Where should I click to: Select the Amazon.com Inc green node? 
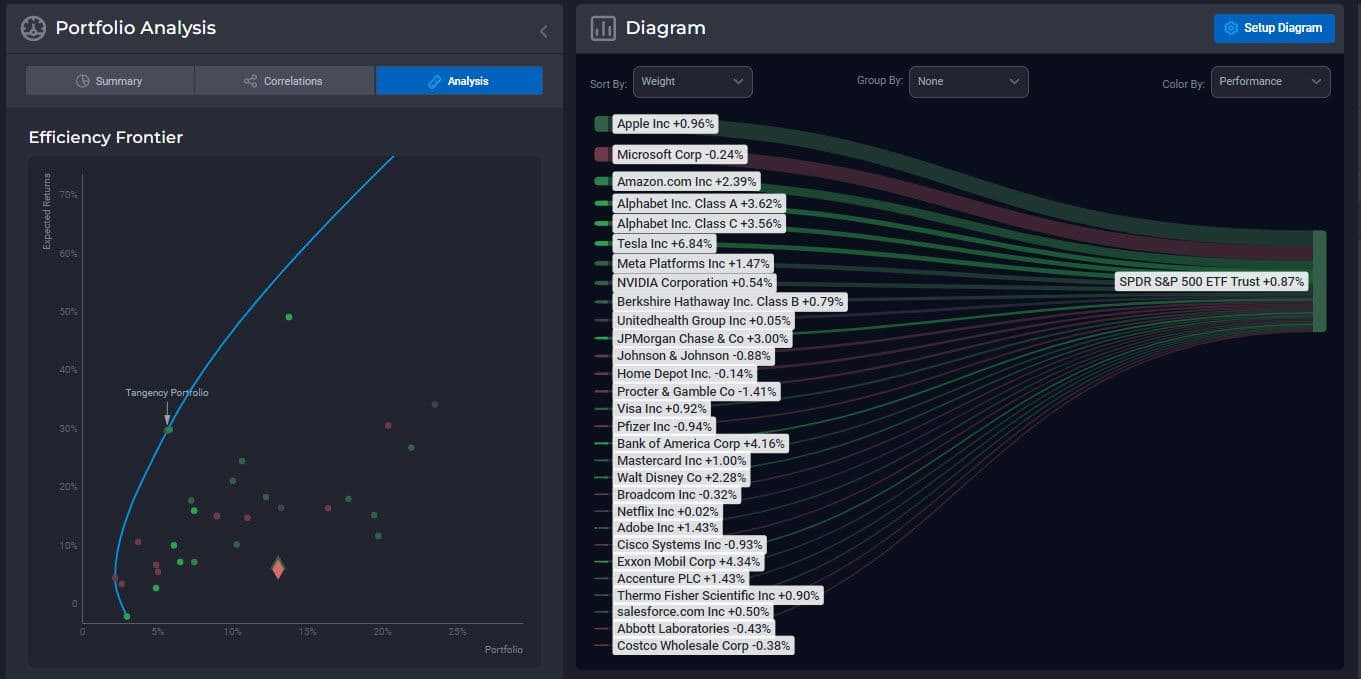[601, 181]
